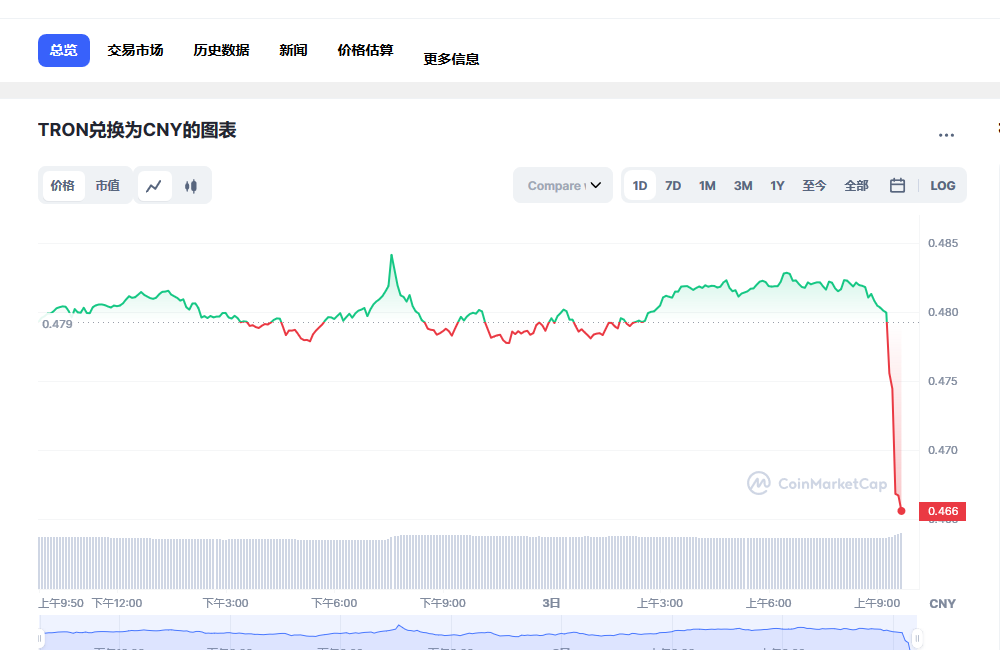Image resolution: width=1000 pixels, height=650 pixels.
Task: Click the red endpoint dot on price line
Action: pyautogui.click(x=901, y=511)
